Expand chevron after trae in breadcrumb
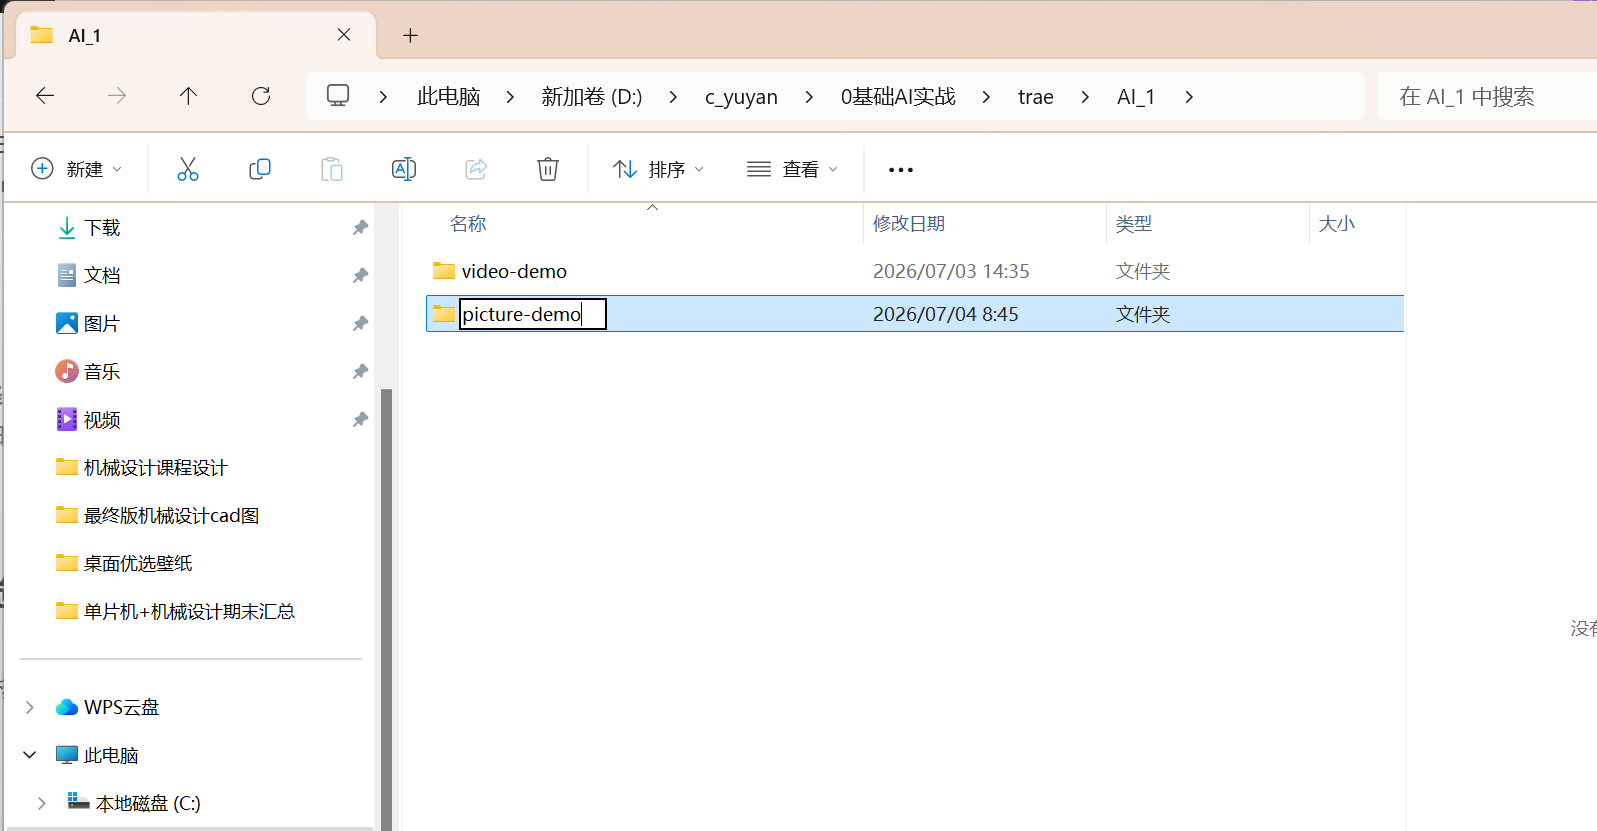 point(1085,97)
